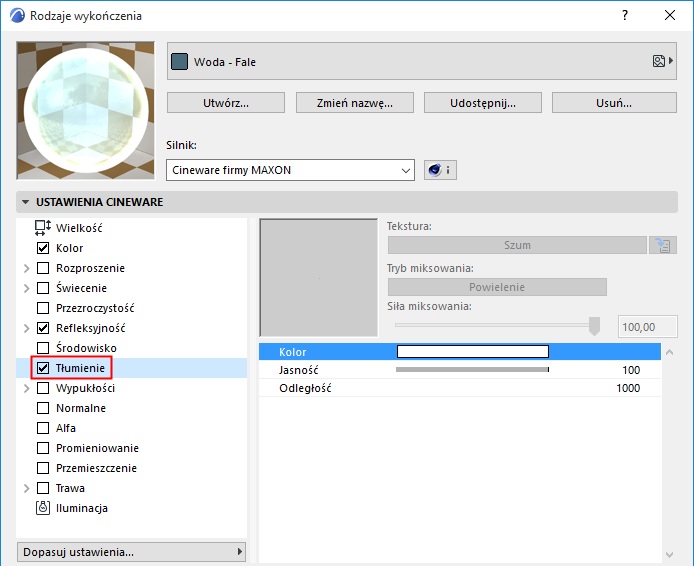Image resolution: width=694 pixels, height=566 pixels.
Task: Enable the Promieniowanie checkbox
Action: tap(43, 448)
